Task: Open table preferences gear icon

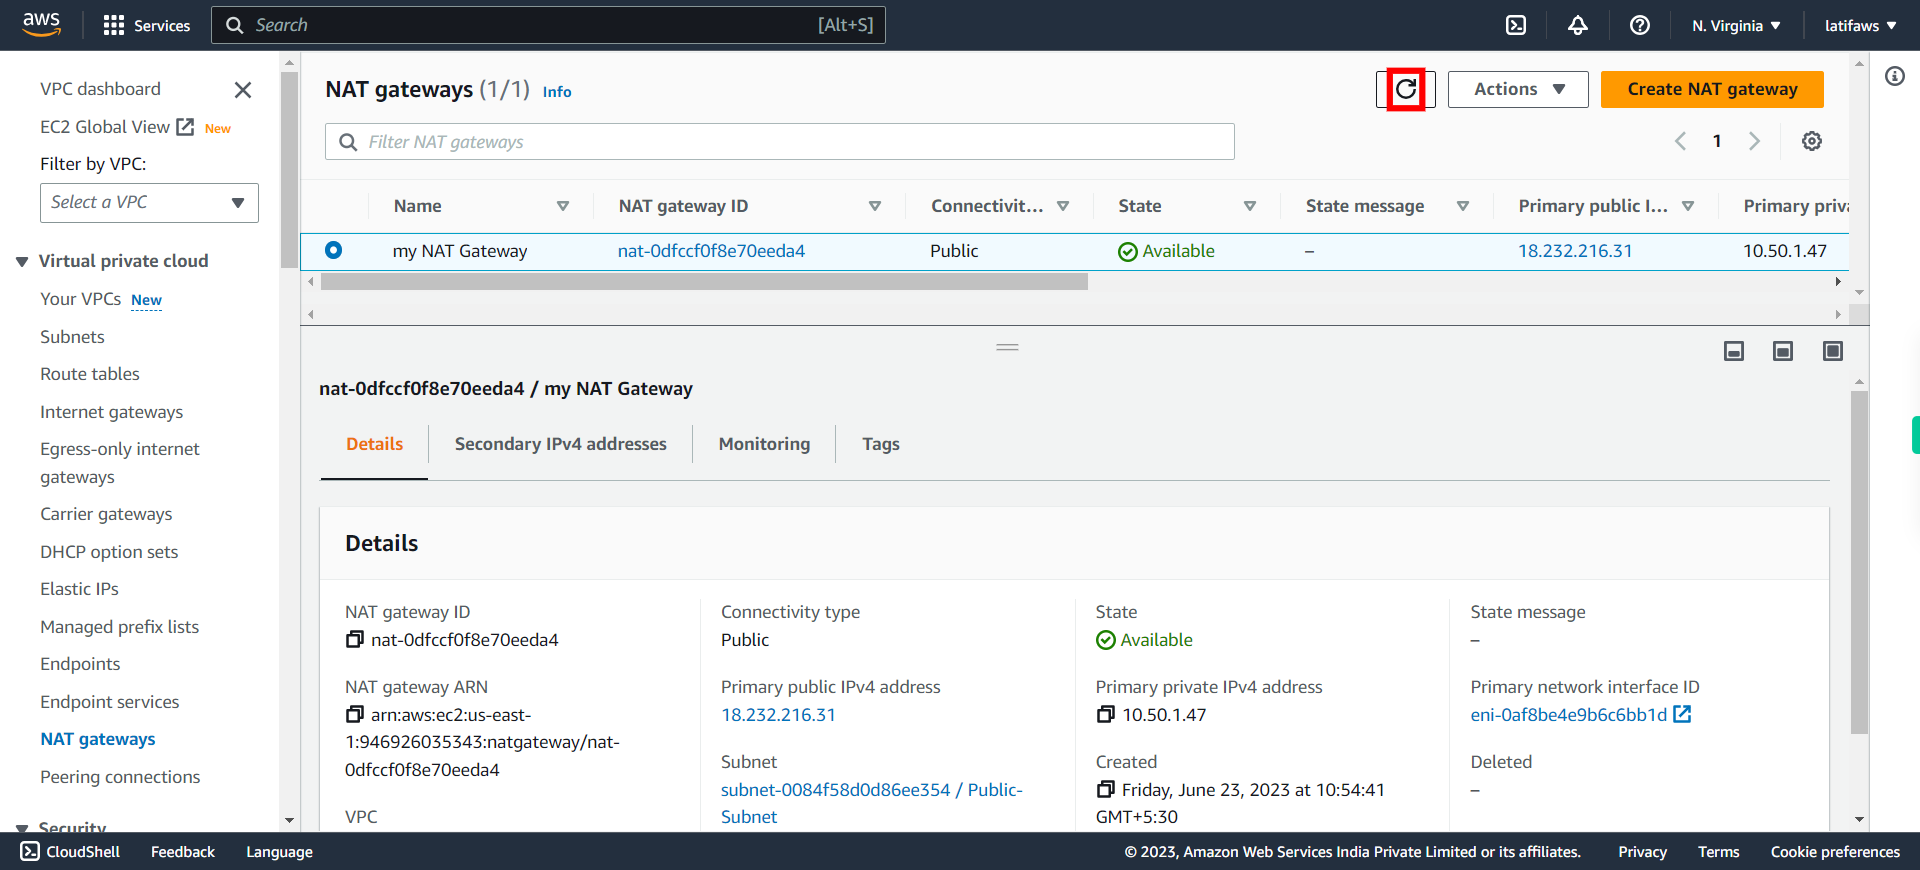Action: pyautogui.click(x=1812, y=141)
